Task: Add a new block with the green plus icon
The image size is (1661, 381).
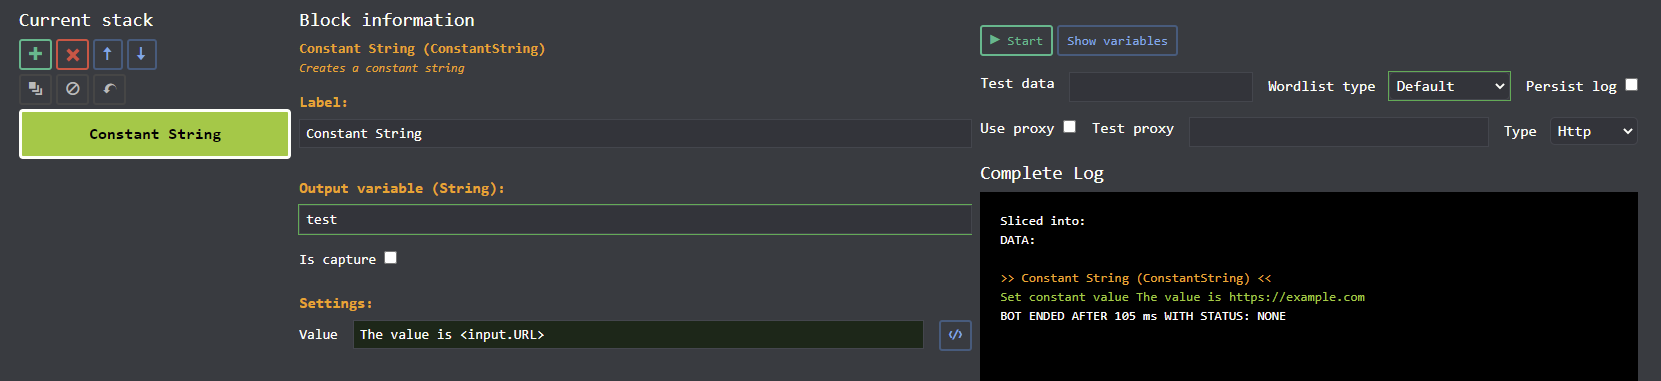Action: pyautogui.click(x=35, y=54)
